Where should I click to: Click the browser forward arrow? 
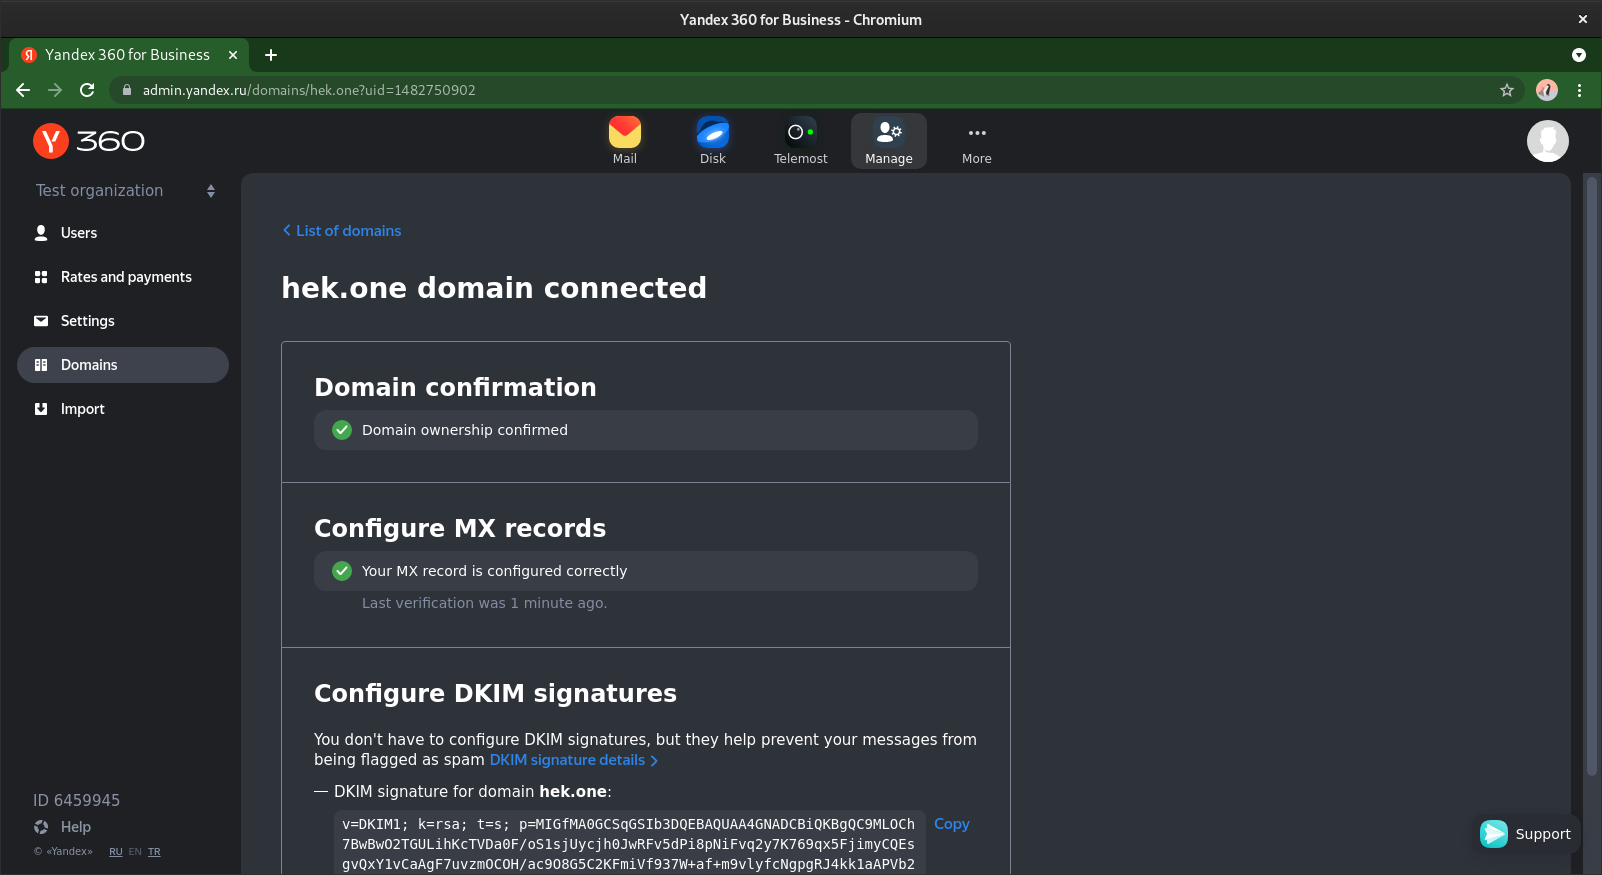(x=55, y=90)
